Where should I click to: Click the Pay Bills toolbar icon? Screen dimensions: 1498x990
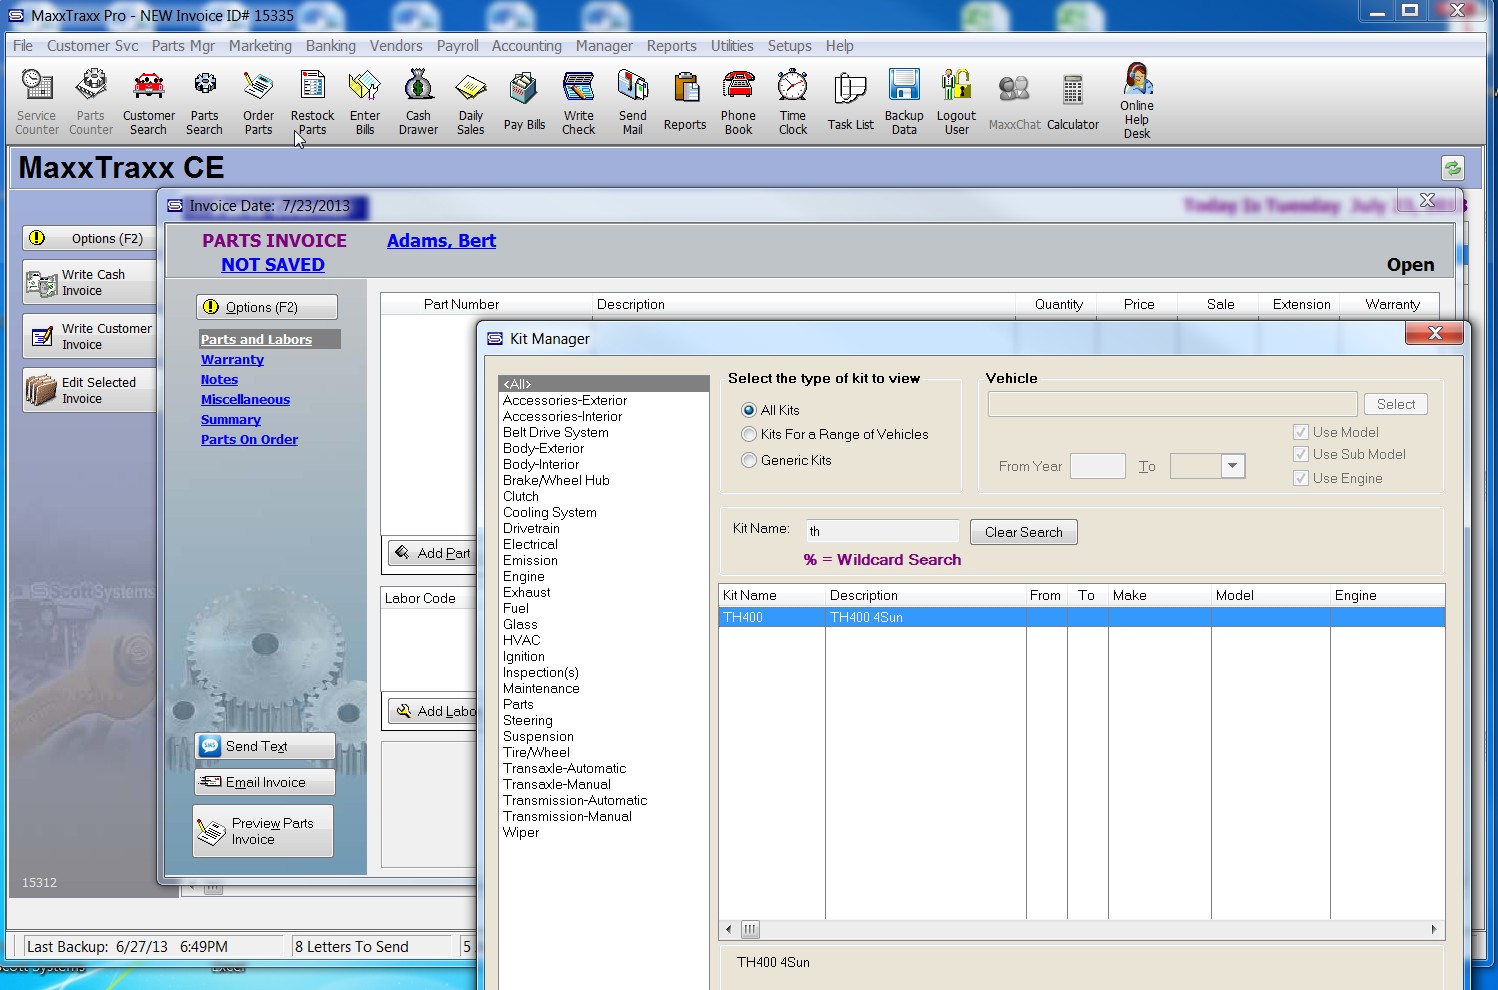tap(524, 102)
